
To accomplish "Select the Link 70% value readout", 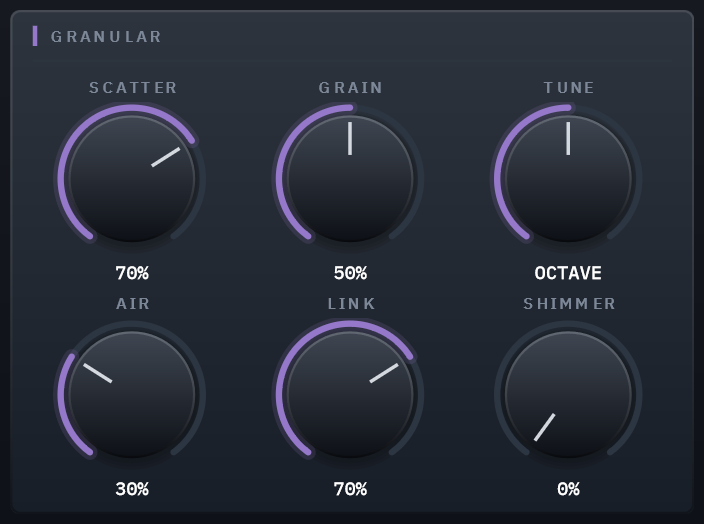I will [x=350, y=489].
